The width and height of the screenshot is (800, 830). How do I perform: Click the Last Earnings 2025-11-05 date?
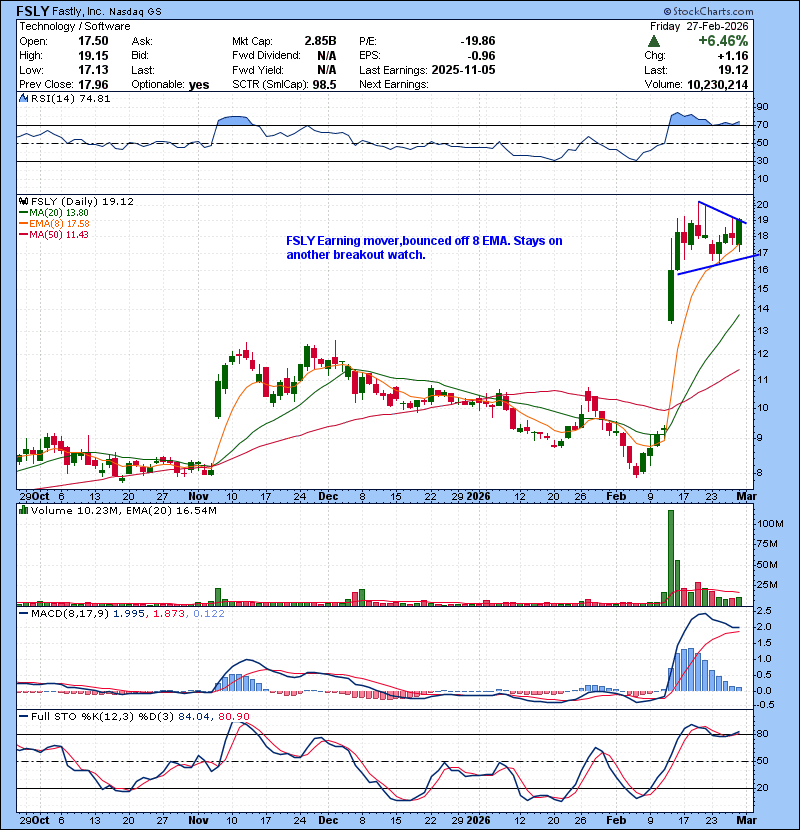pyautogui.click(x=463, y=70)
